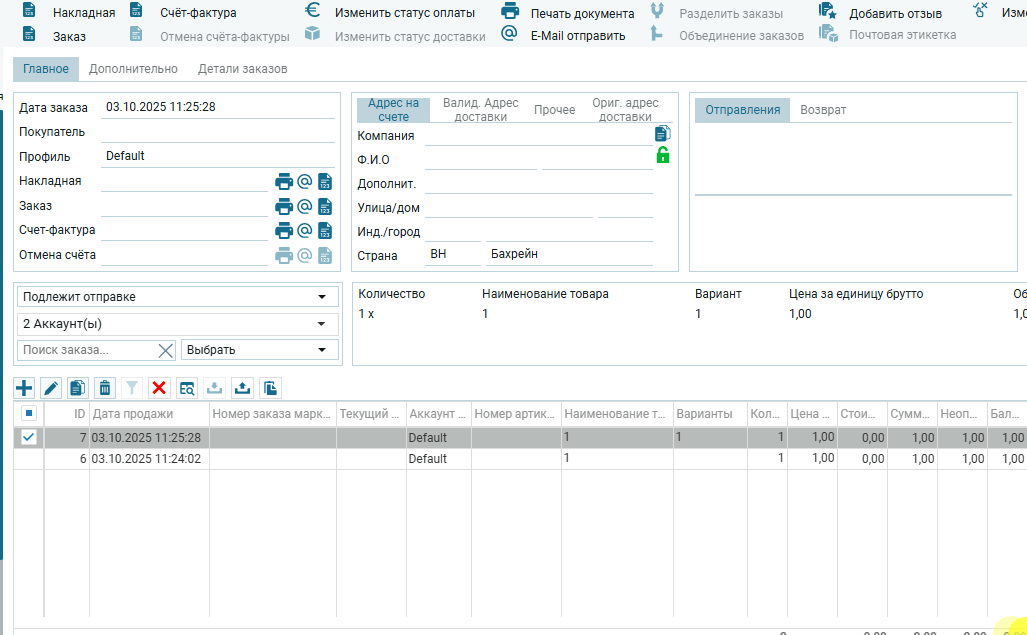This screenshot has height=635, width=1027.
Task: Open the 2 Аккаунт(ы) dropdown
Action: tap(321, 324)
